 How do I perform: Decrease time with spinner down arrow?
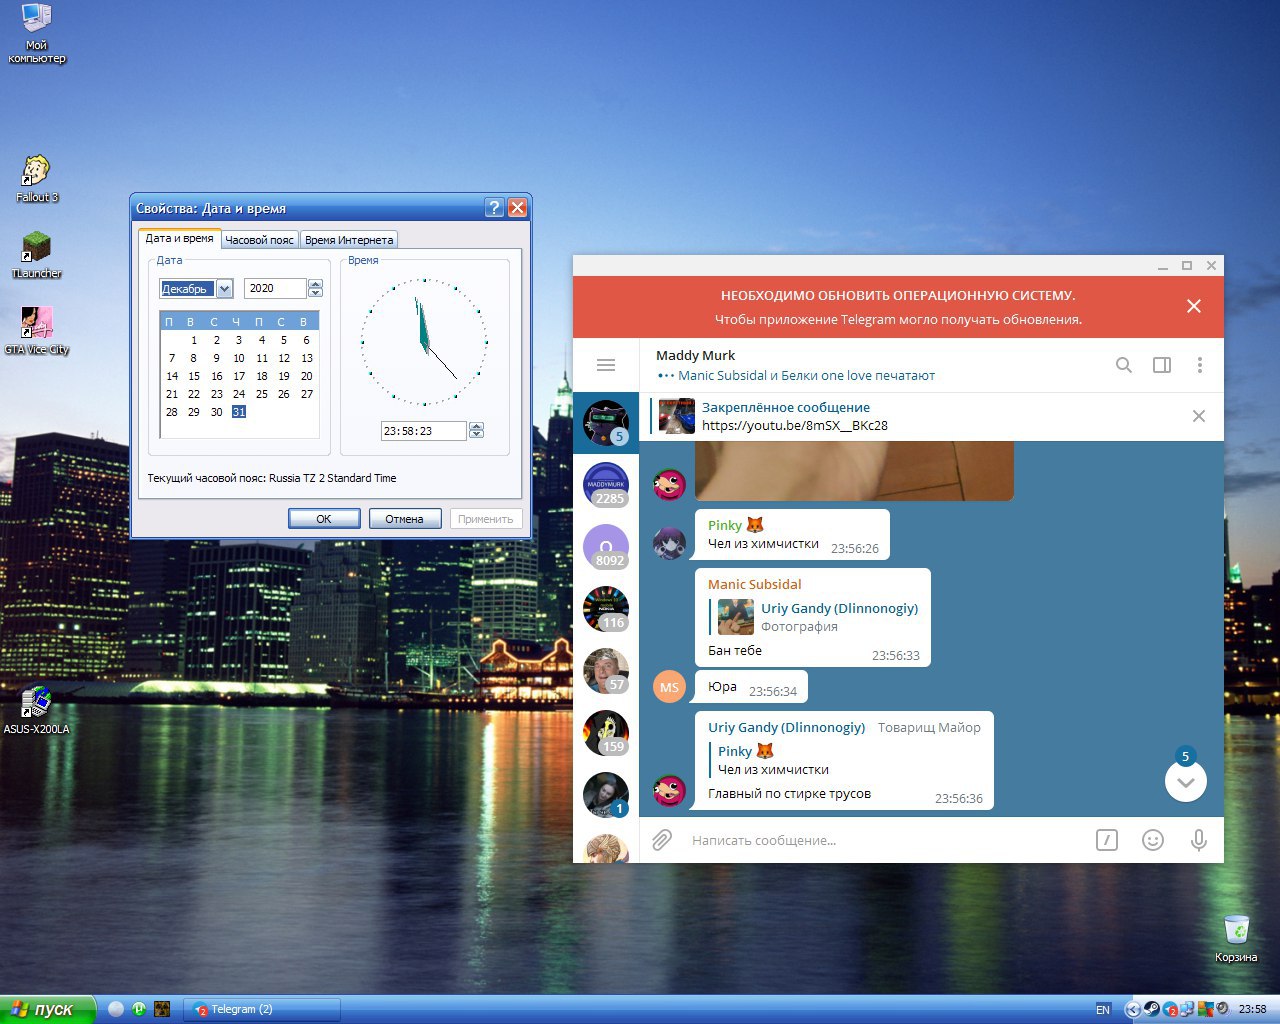477,435
